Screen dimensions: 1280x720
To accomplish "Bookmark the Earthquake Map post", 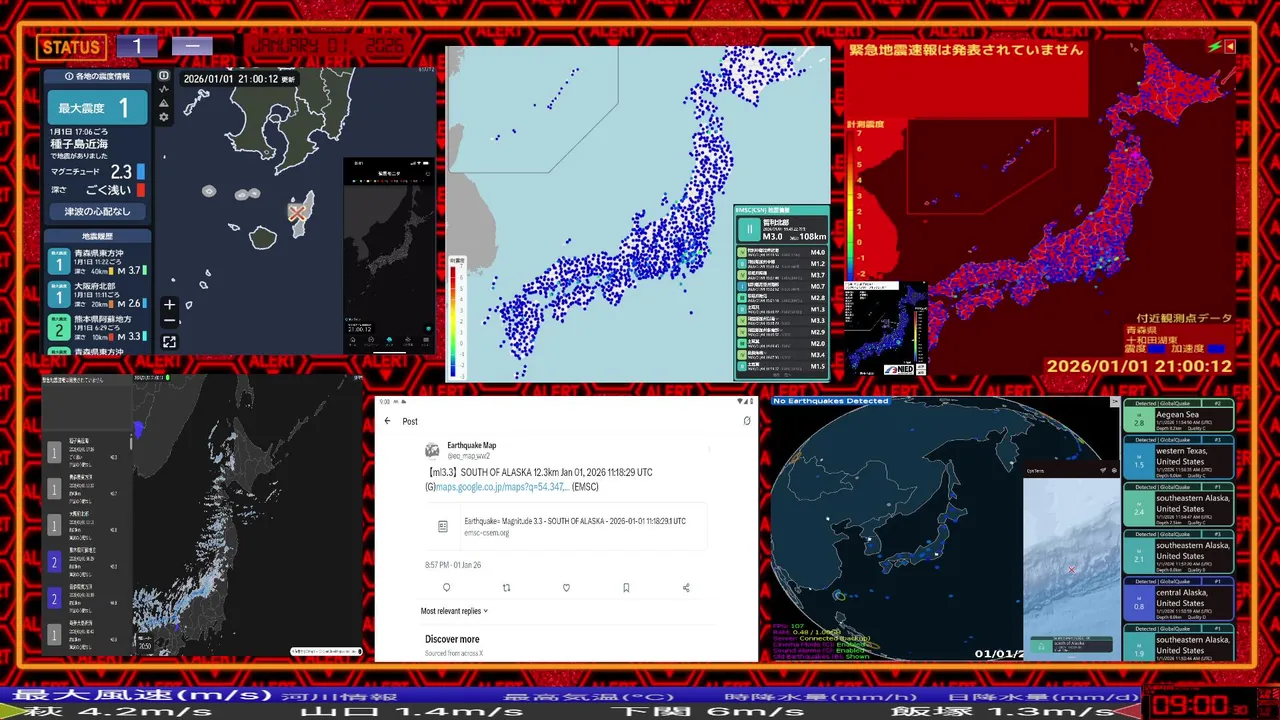I will pyautogui.click(x=626, y=588).
